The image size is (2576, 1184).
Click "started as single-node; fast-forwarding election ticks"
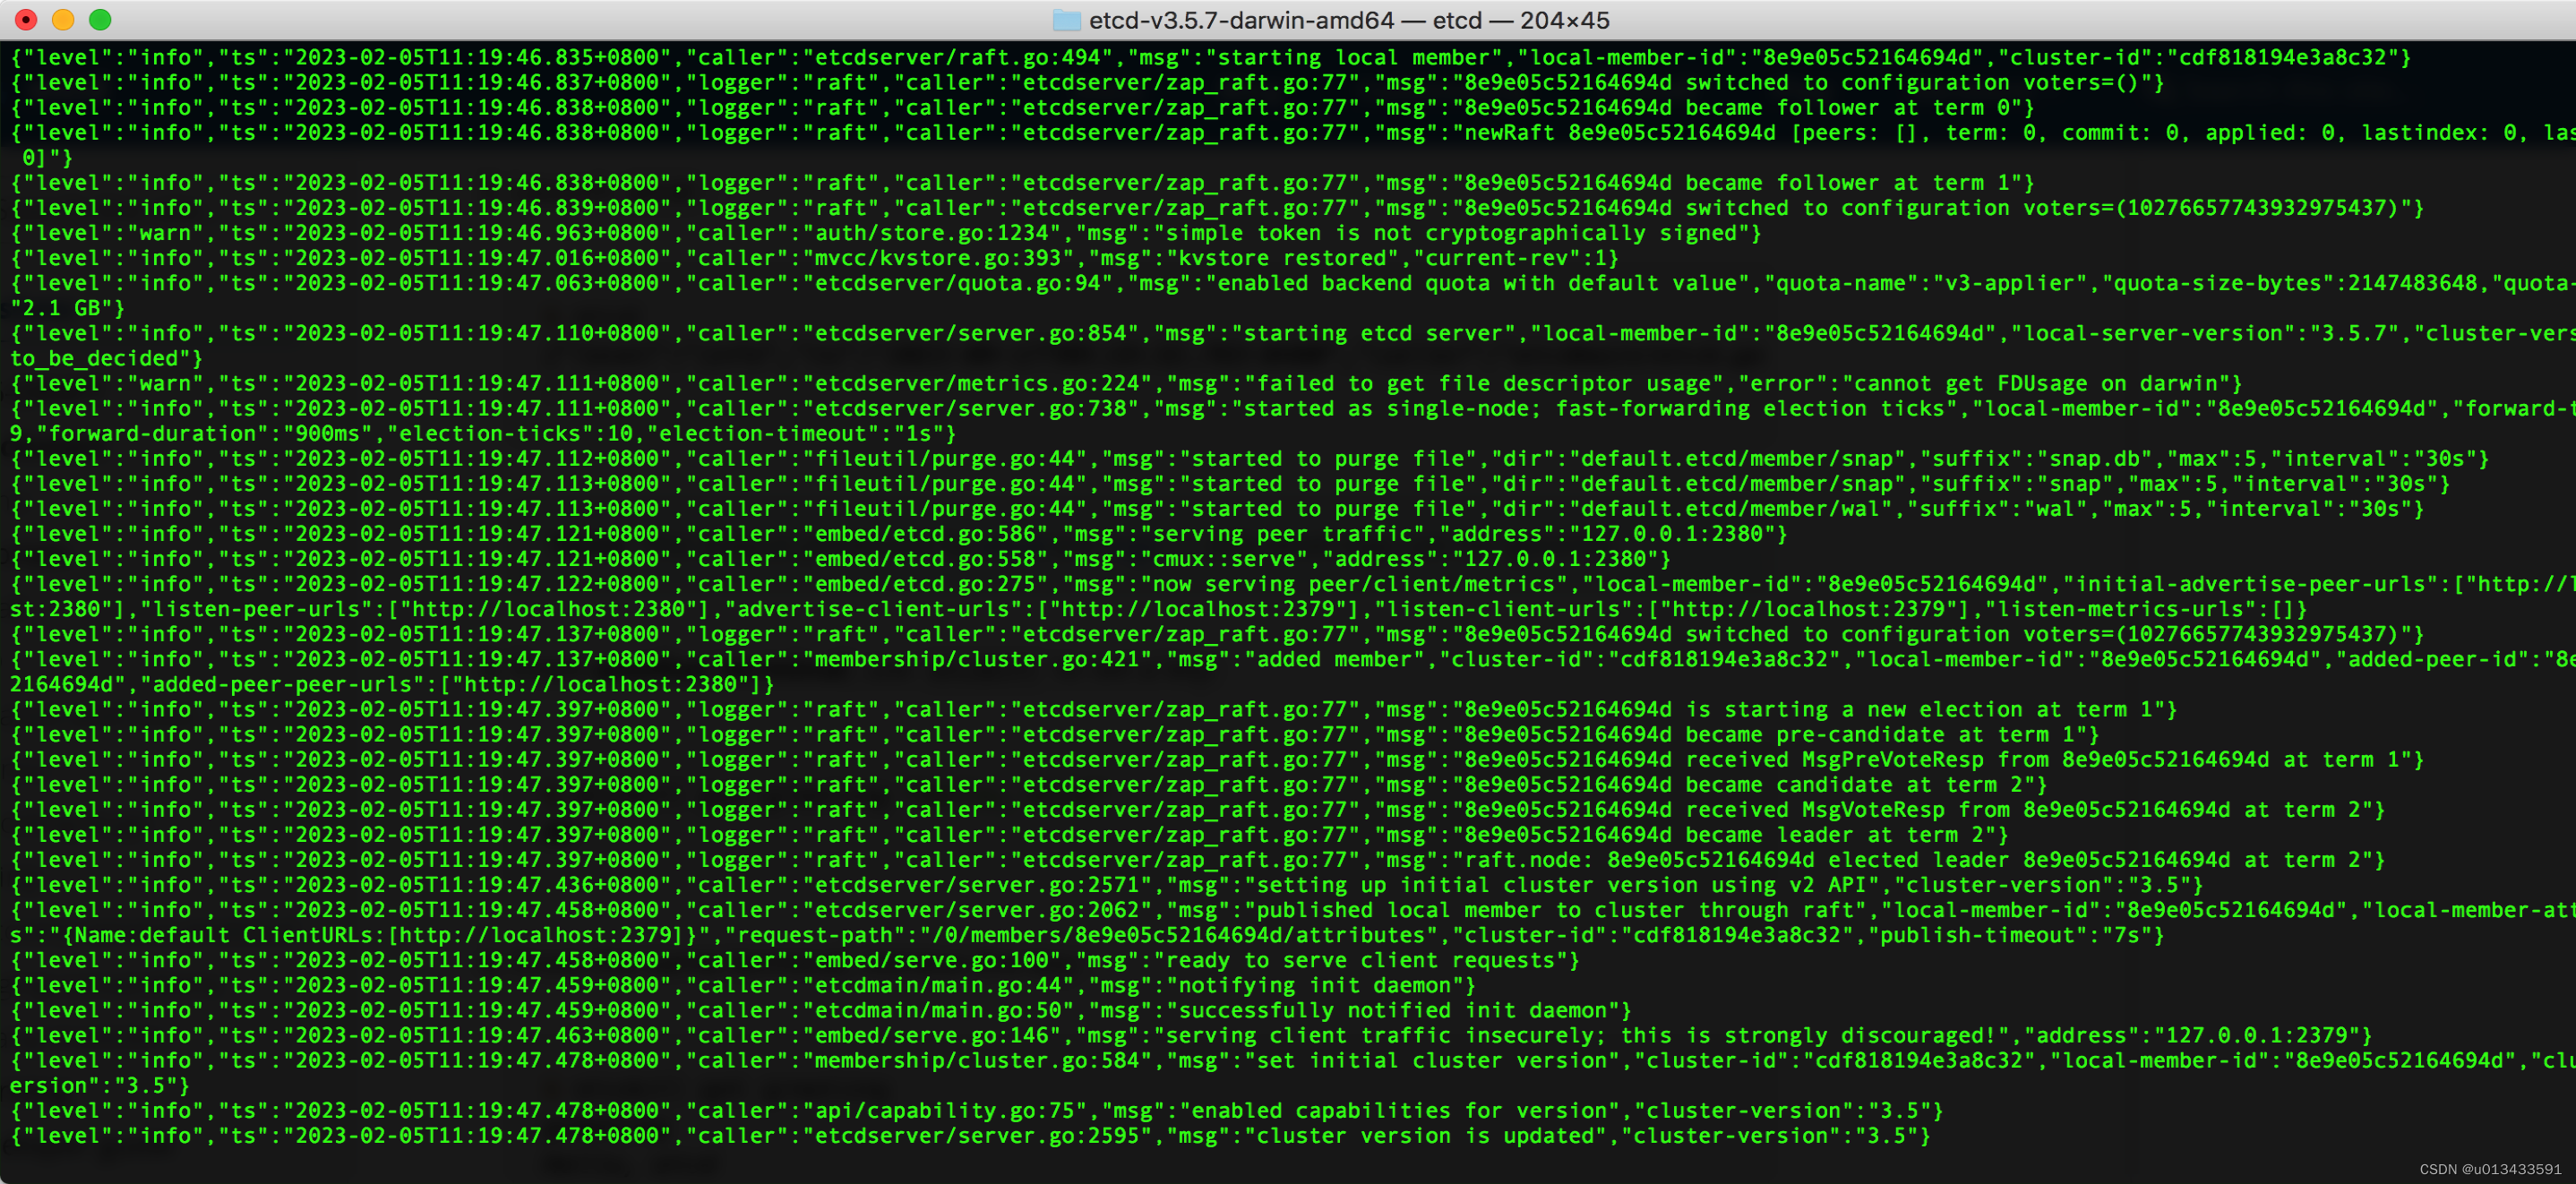(1601, 408)
